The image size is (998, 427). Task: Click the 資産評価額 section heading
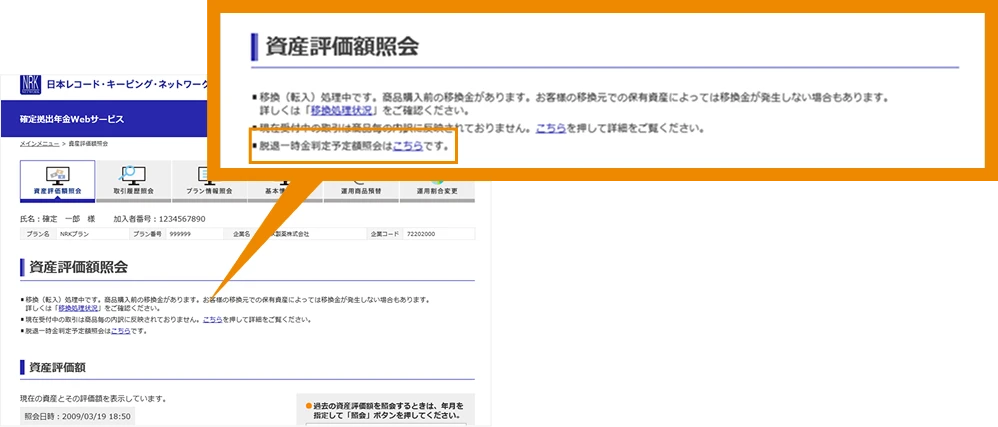click(58, 367)
